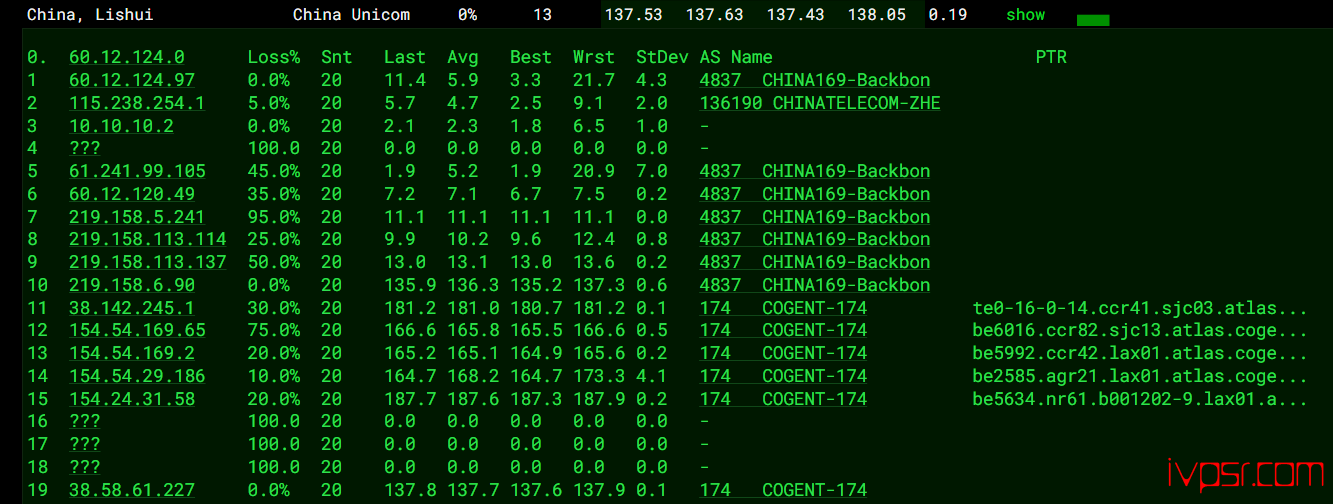
Task: Open COGENT-174 AS link on the 38.142.245.1 row
Action: (783, 308)
